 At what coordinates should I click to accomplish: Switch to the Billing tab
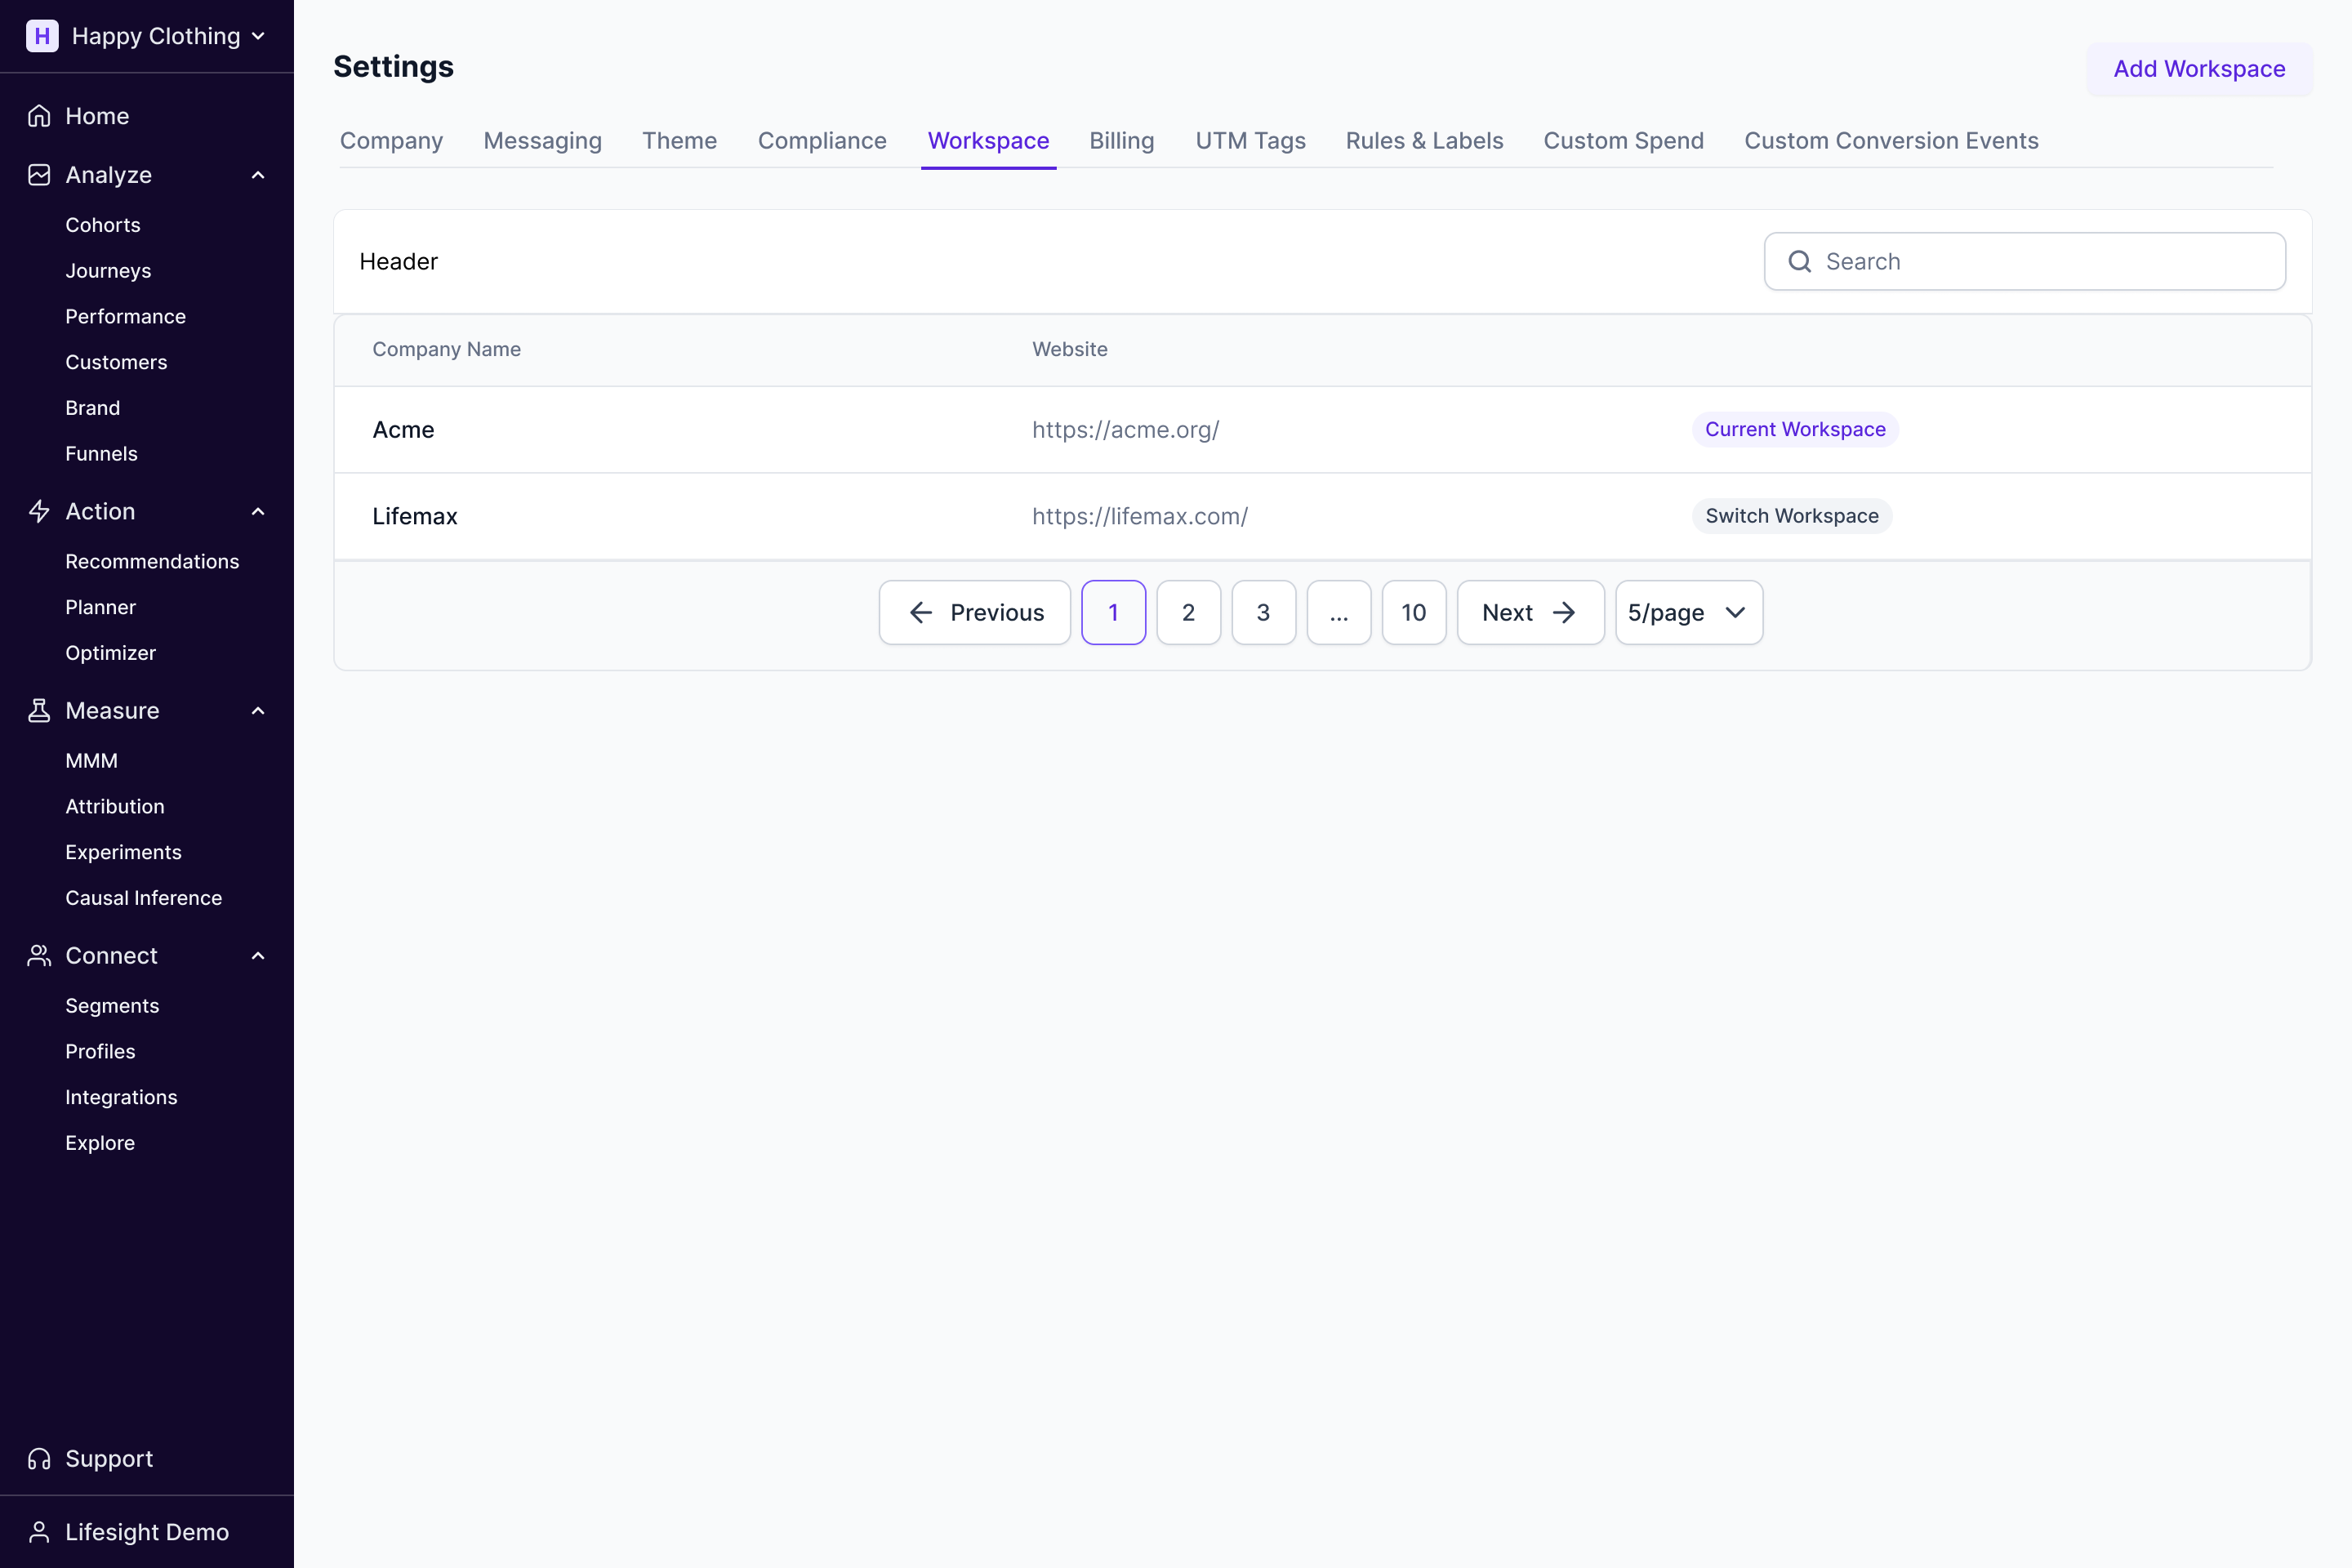[x=1121, y=141]
